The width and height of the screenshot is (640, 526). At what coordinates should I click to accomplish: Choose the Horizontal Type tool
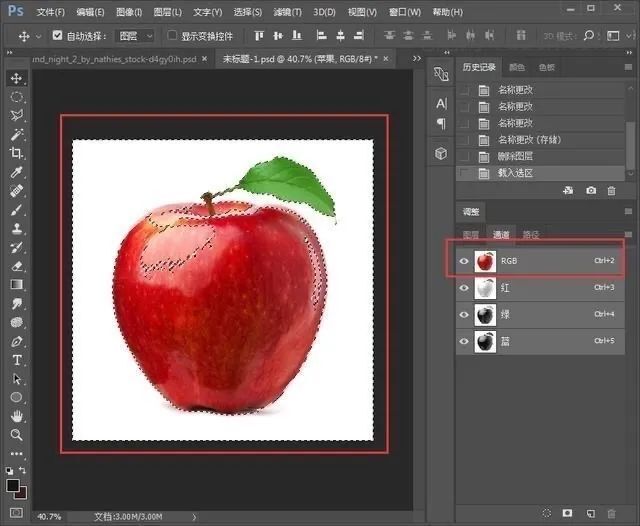pyautogui.click(x=17, y=360)
